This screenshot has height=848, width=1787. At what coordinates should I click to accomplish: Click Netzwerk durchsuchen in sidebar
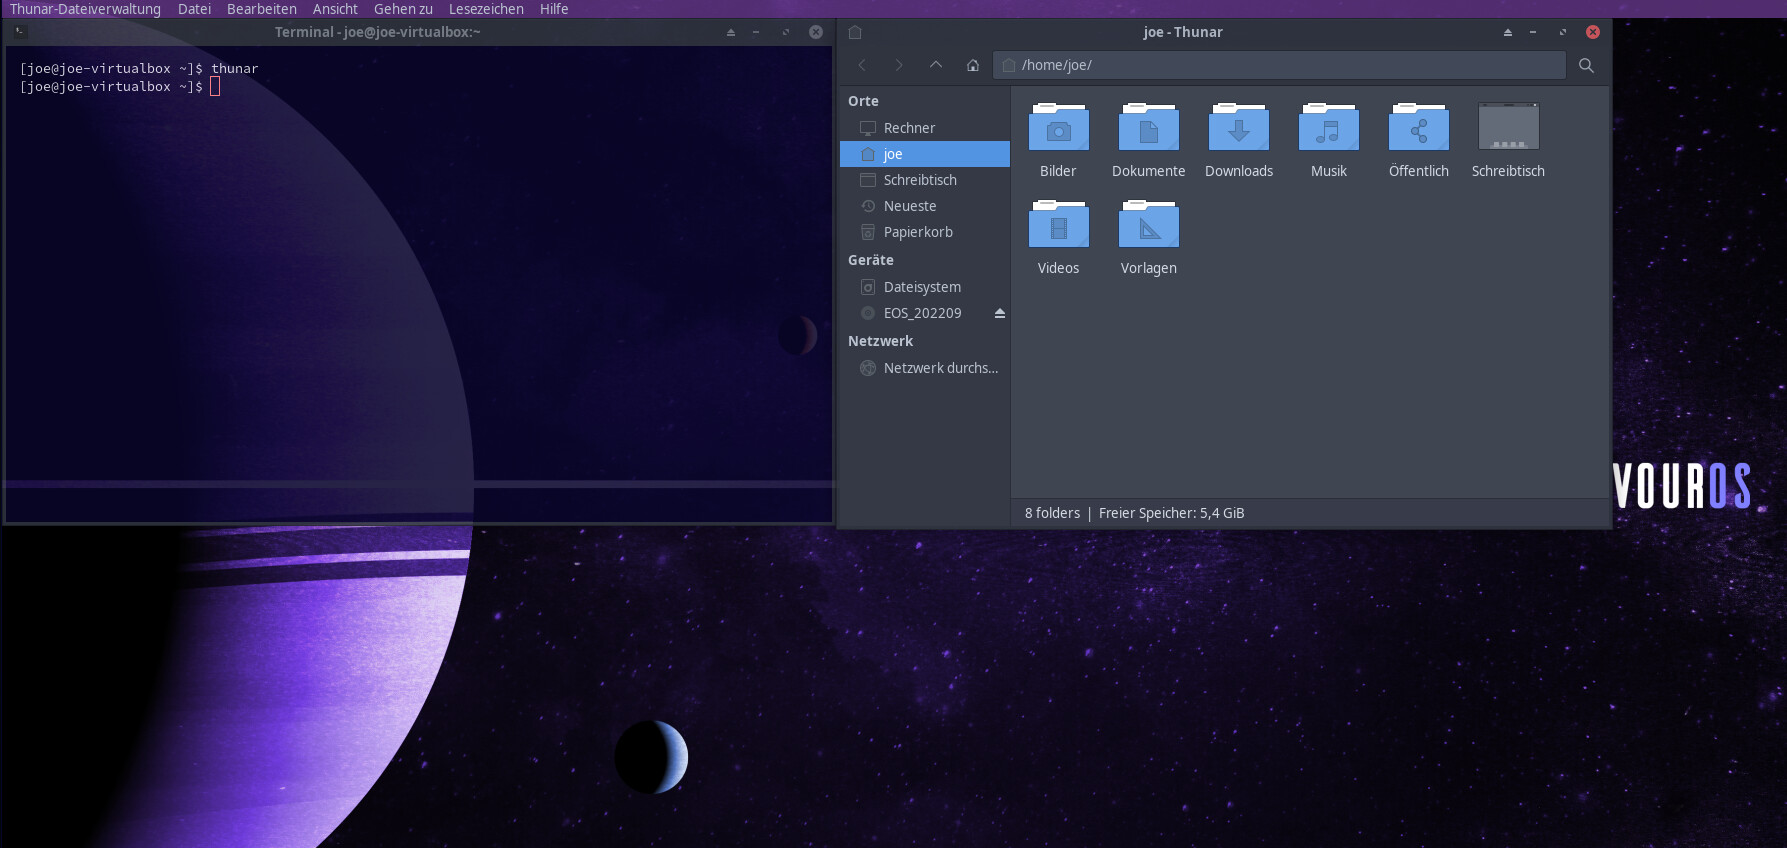tap(925, 368)
